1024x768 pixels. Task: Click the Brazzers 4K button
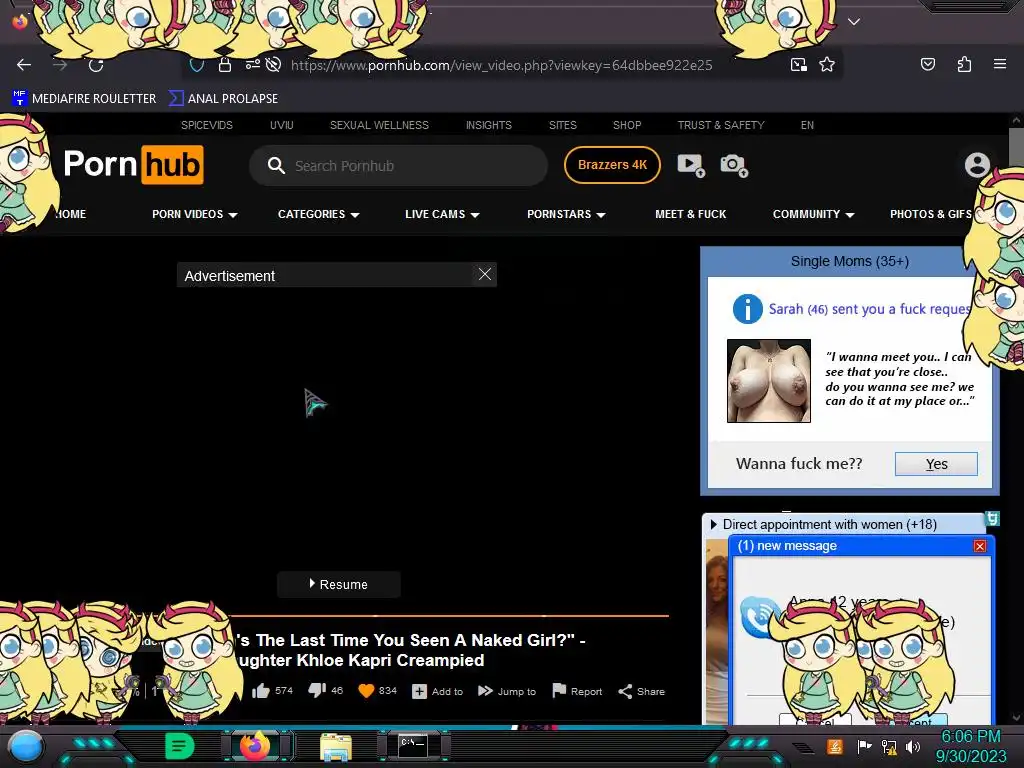[612, 165]
